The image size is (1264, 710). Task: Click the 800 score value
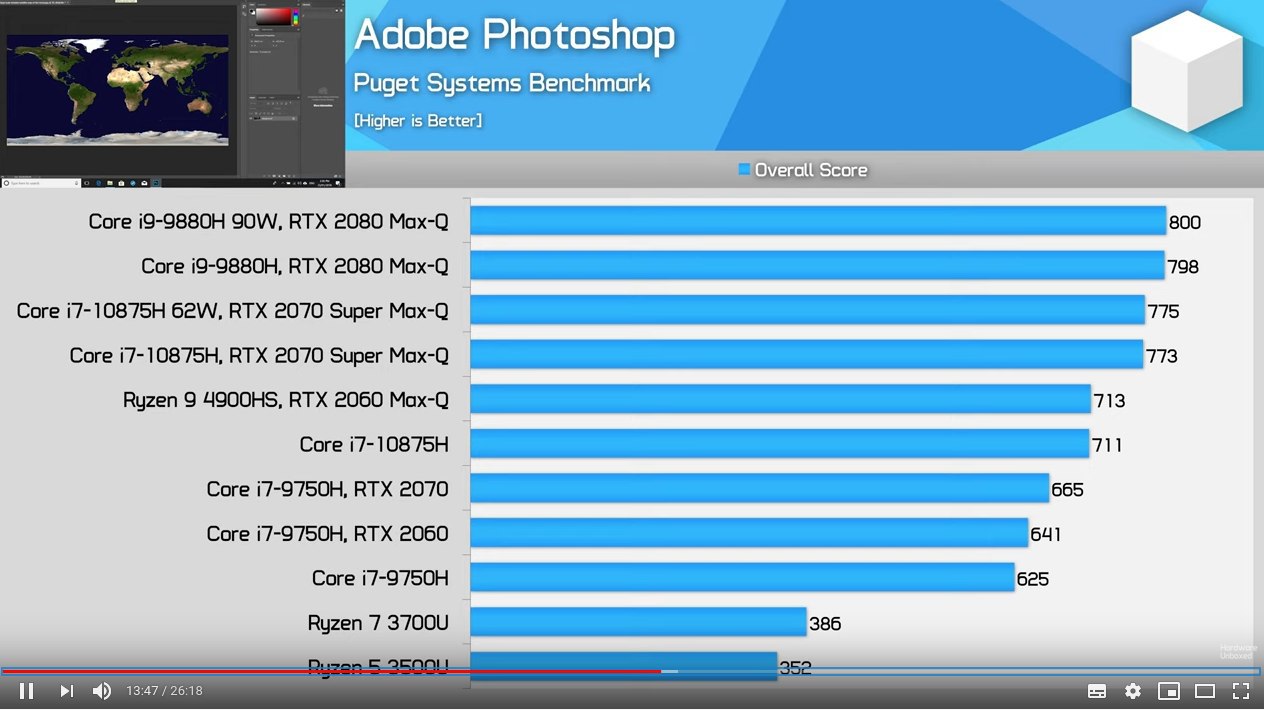tap(1185, 223)
